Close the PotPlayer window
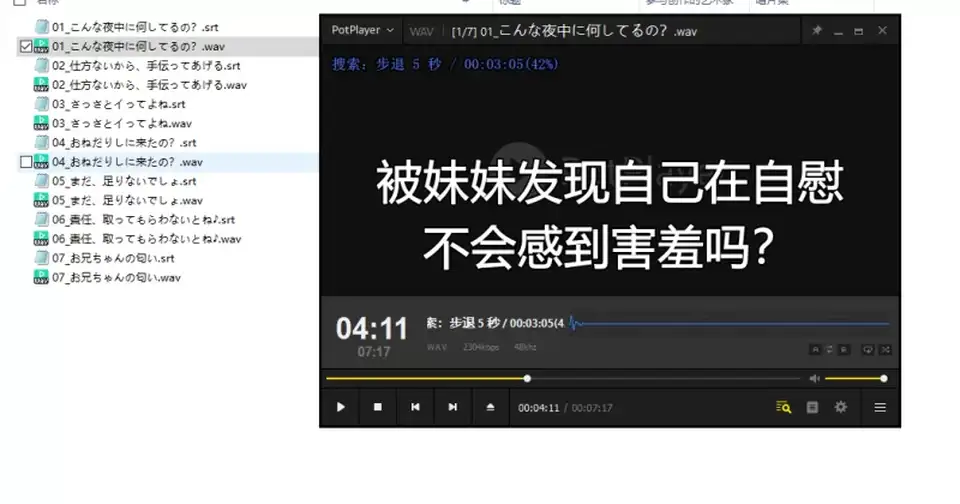Viewport: 960px width, 504px height. pos(882,30)
